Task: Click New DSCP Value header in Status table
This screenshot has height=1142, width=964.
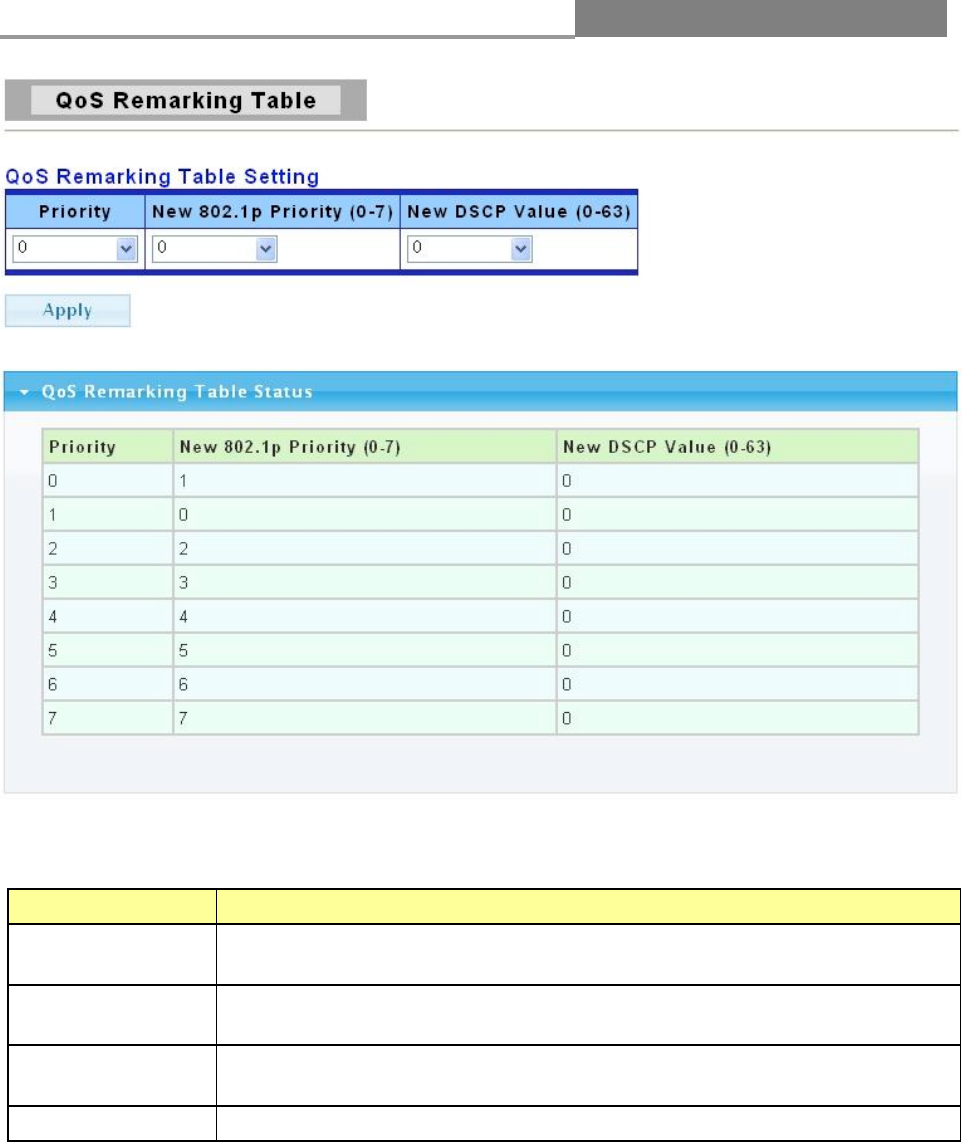Action: pyautogui.click(x=738, y=446)
